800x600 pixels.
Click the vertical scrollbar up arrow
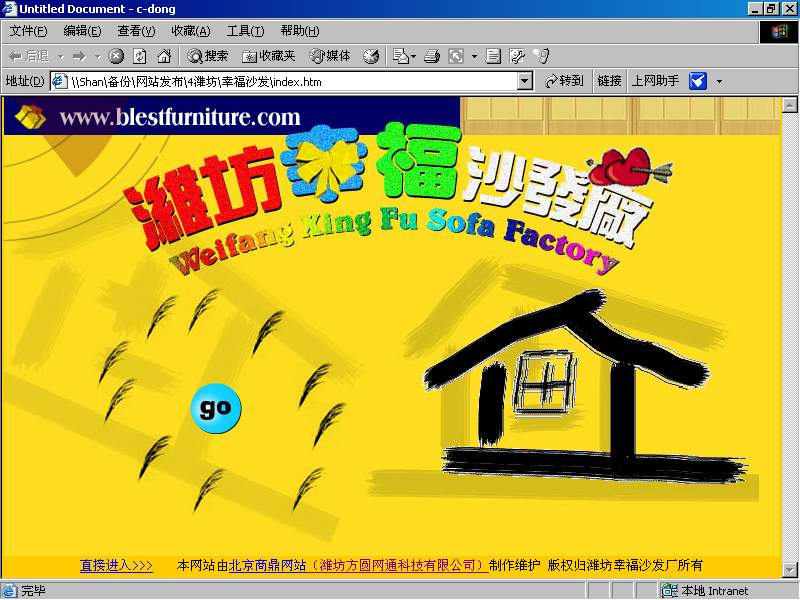point(789,105)
